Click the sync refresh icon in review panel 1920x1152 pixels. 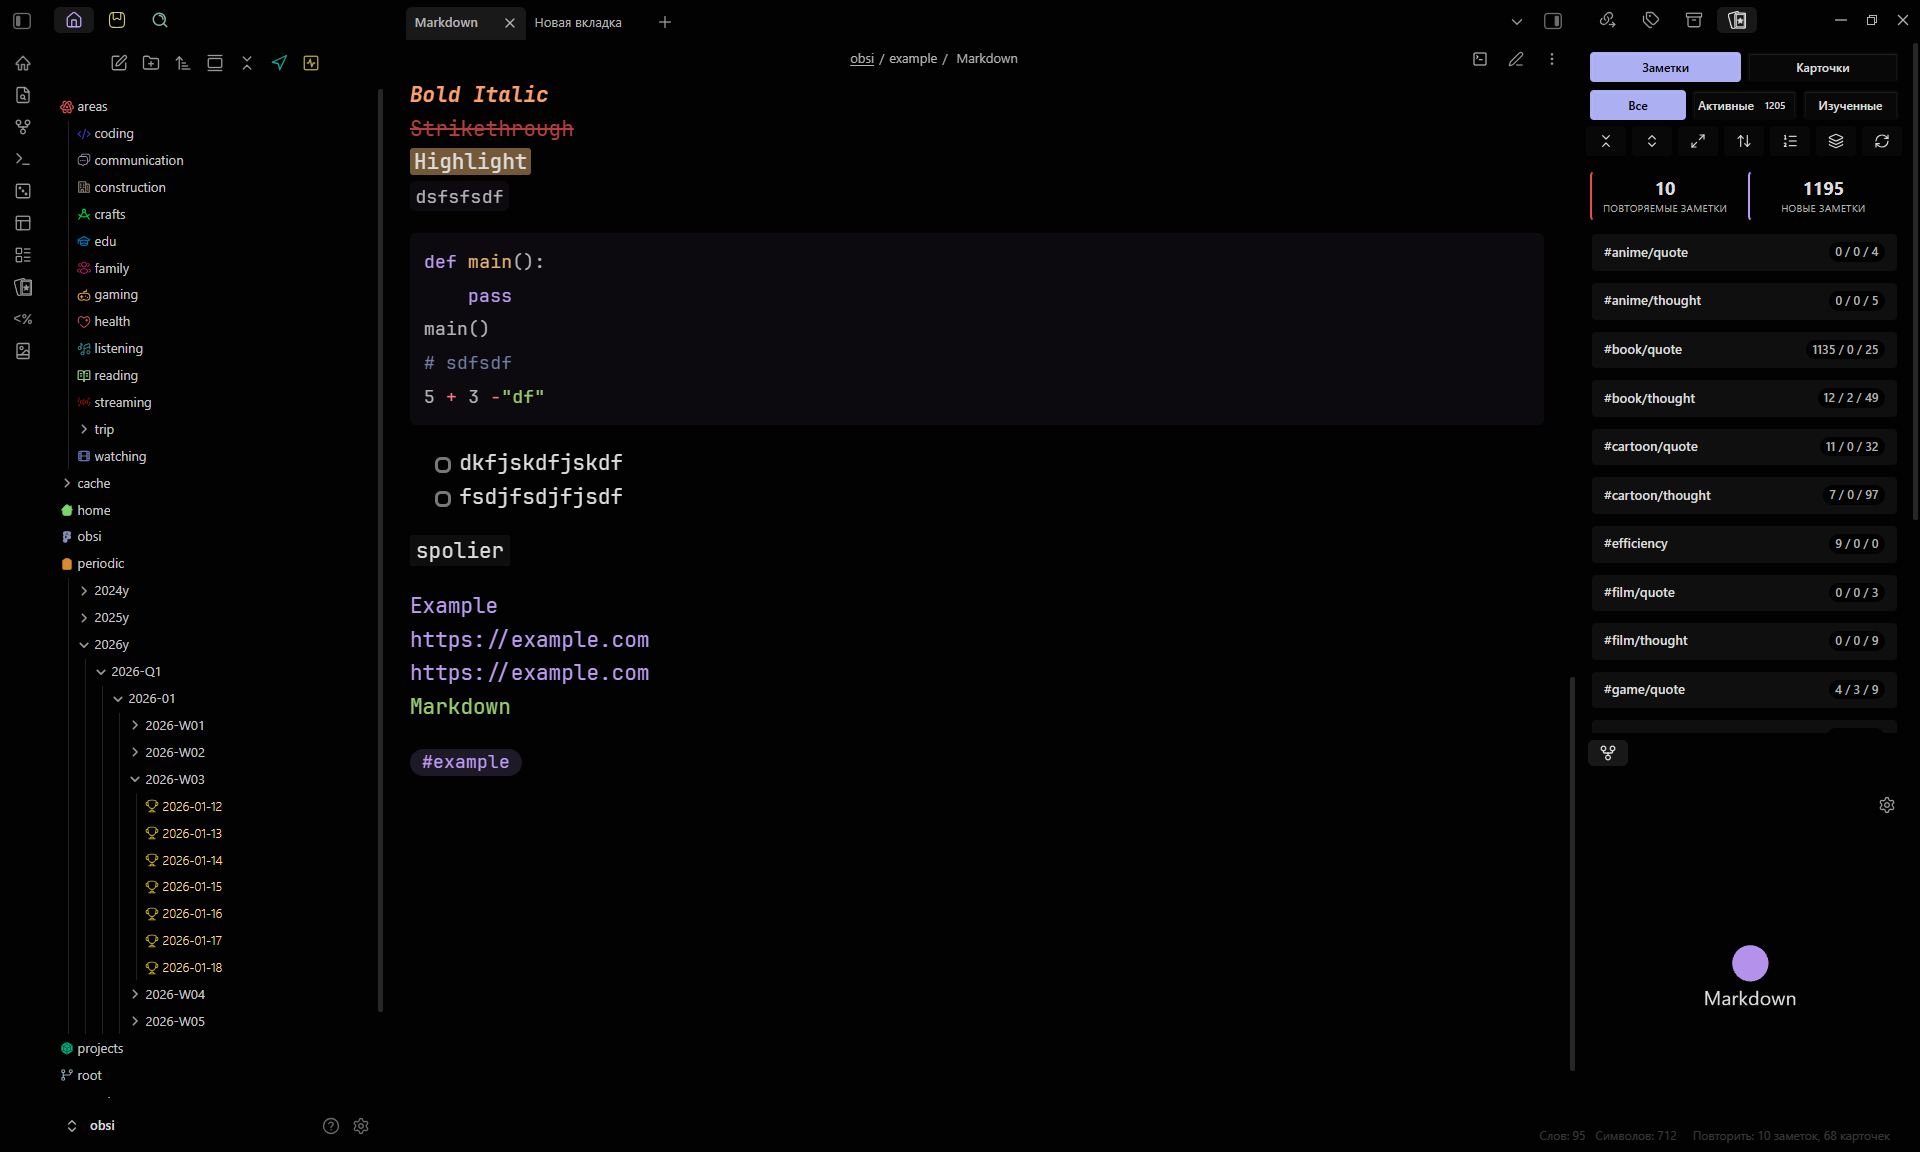coord(1882,141)
